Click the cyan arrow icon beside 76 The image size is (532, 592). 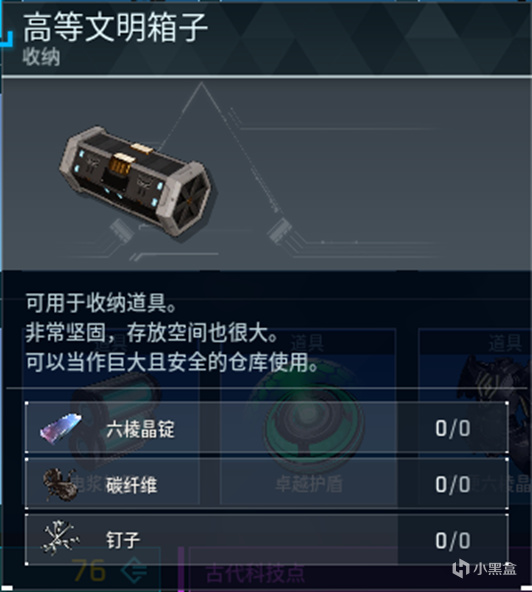(134, 570)
